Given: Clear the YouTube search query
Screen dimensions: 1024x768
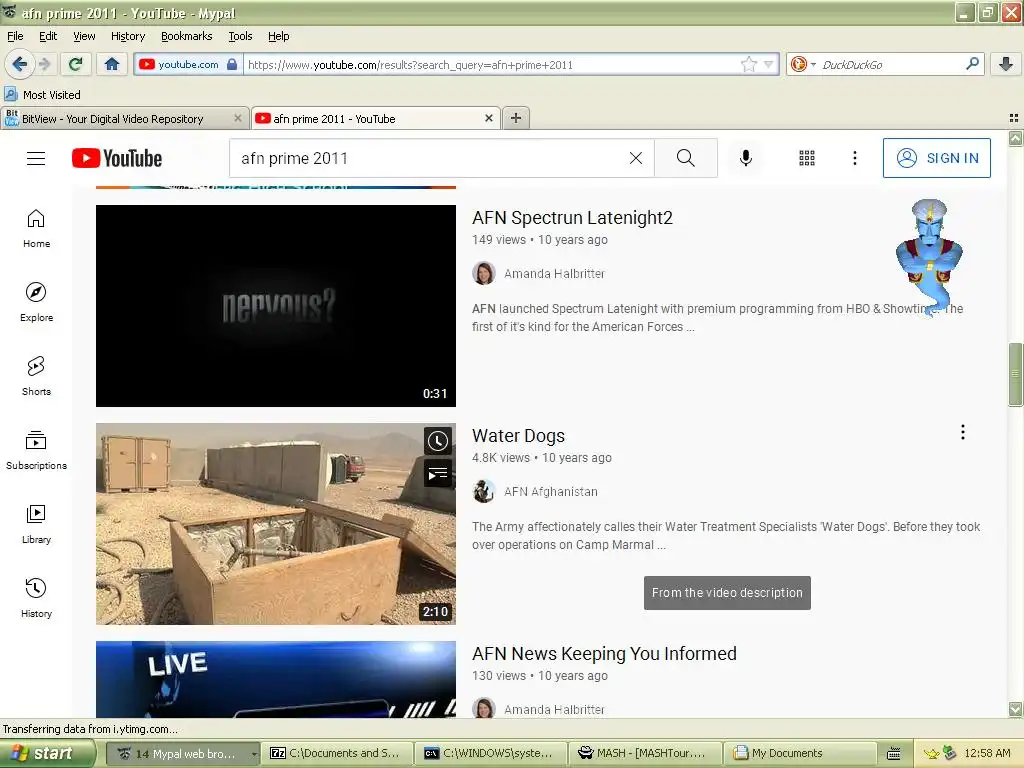Looking at the screenshot, I should 635,158.
